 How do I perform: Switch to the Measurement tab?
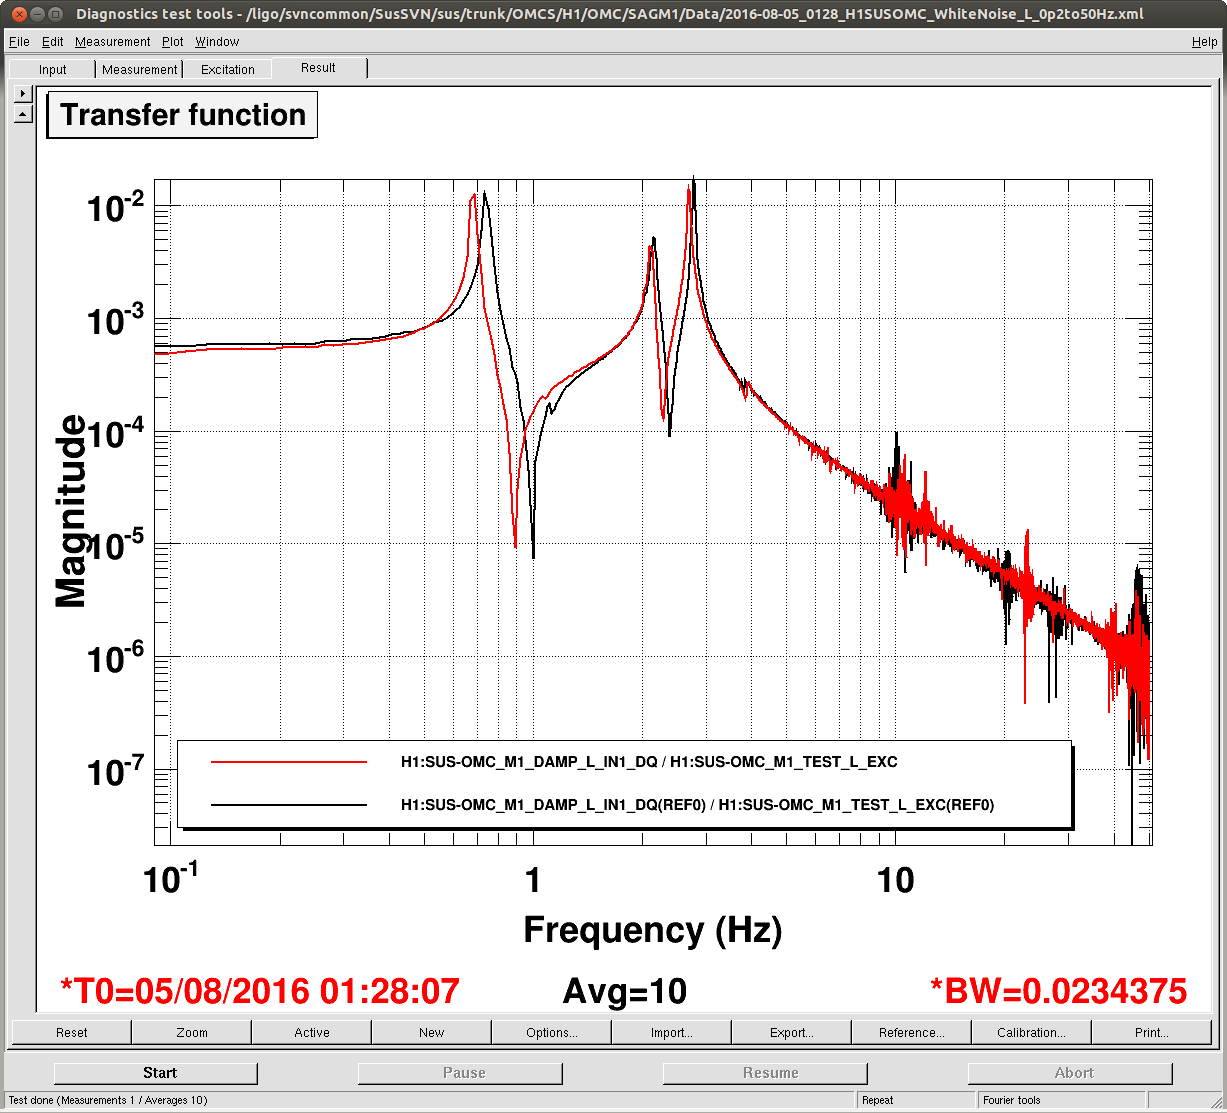pos(139,69)
